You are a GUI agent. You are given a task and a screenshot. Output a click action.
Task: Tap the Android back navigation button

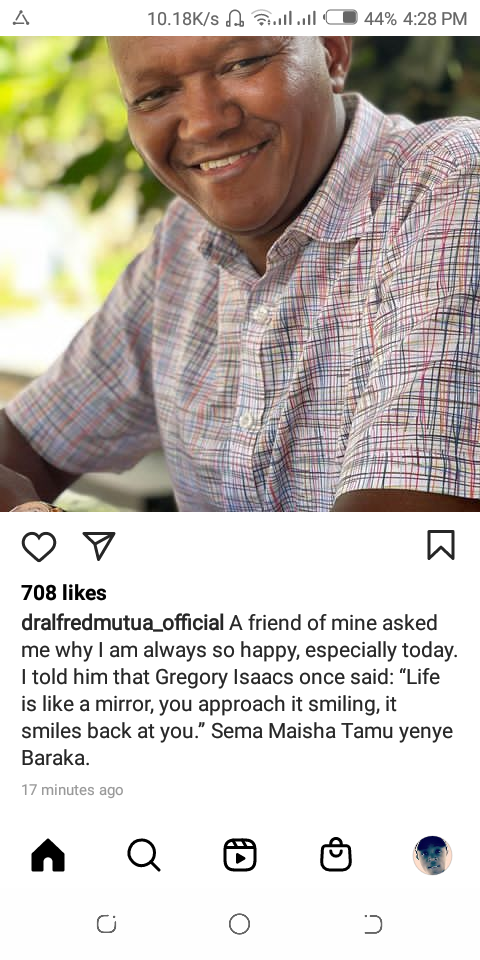click(x=373, y=924)
